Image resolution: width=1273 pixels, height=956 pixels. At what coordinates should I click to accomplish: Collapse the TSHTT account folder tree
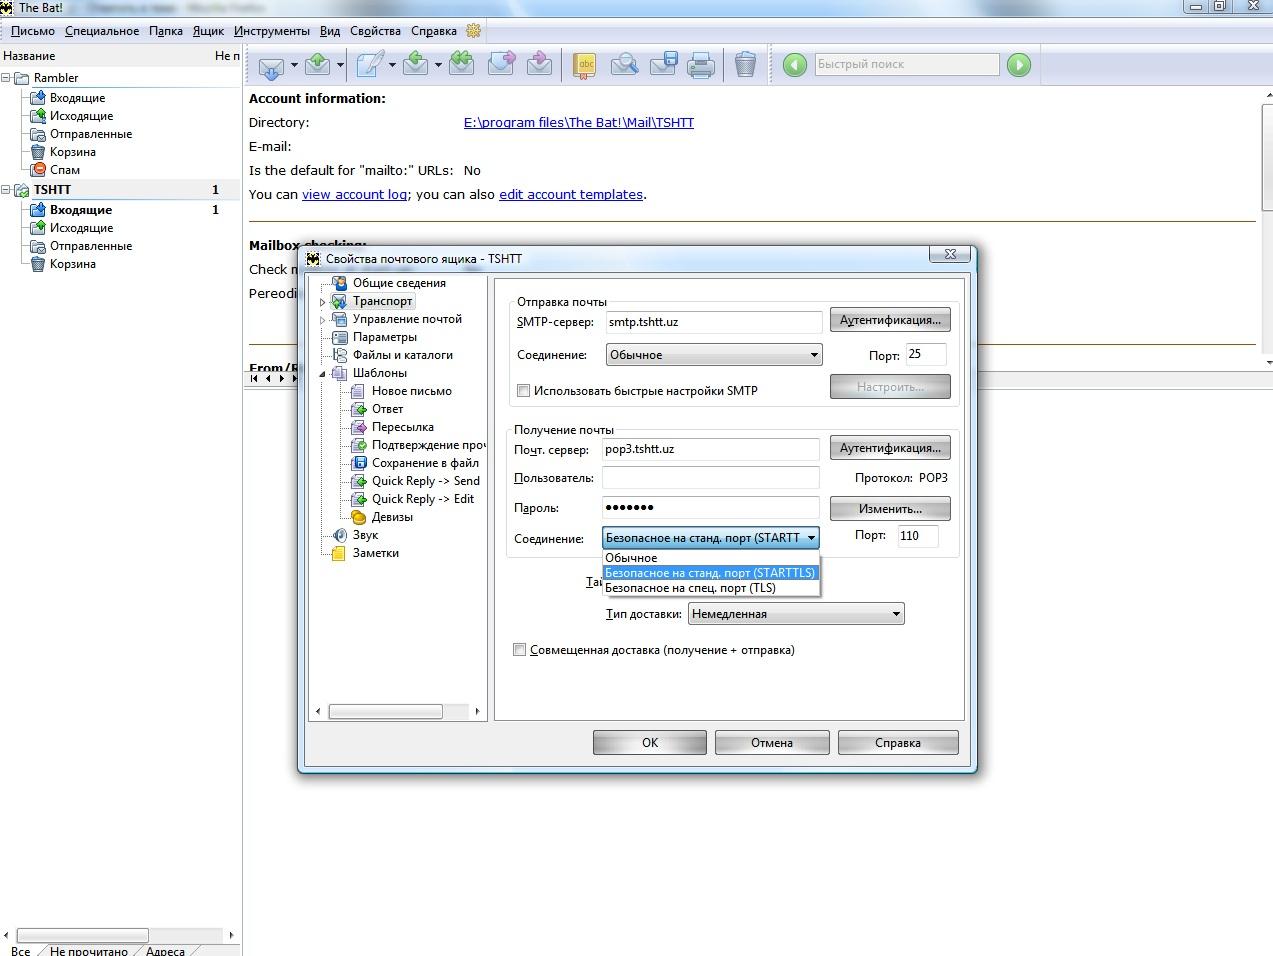6,190
